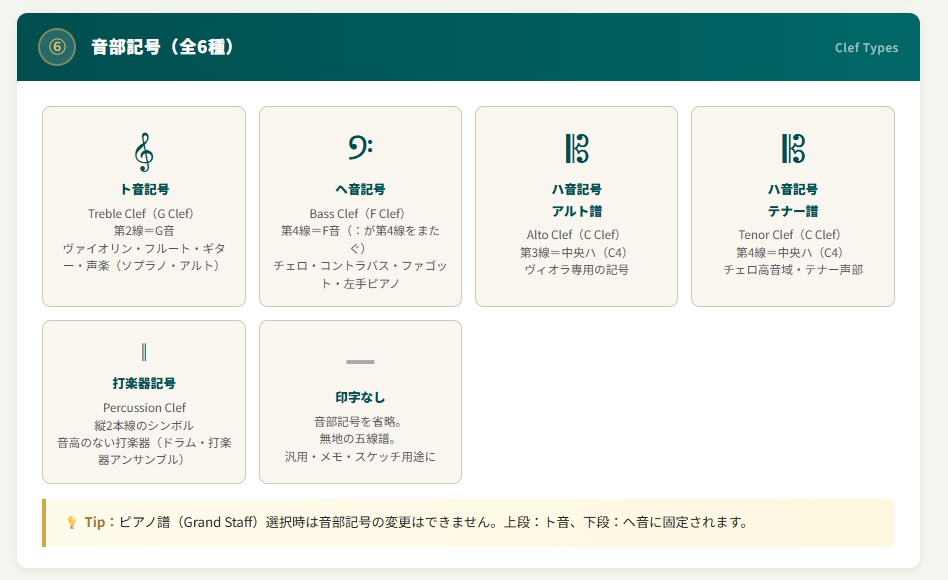The height and width of the screenshot is (580, 948).
Task: Click the テナー譜 heading text
Action: pyautogui.click(x=793, y=211)
